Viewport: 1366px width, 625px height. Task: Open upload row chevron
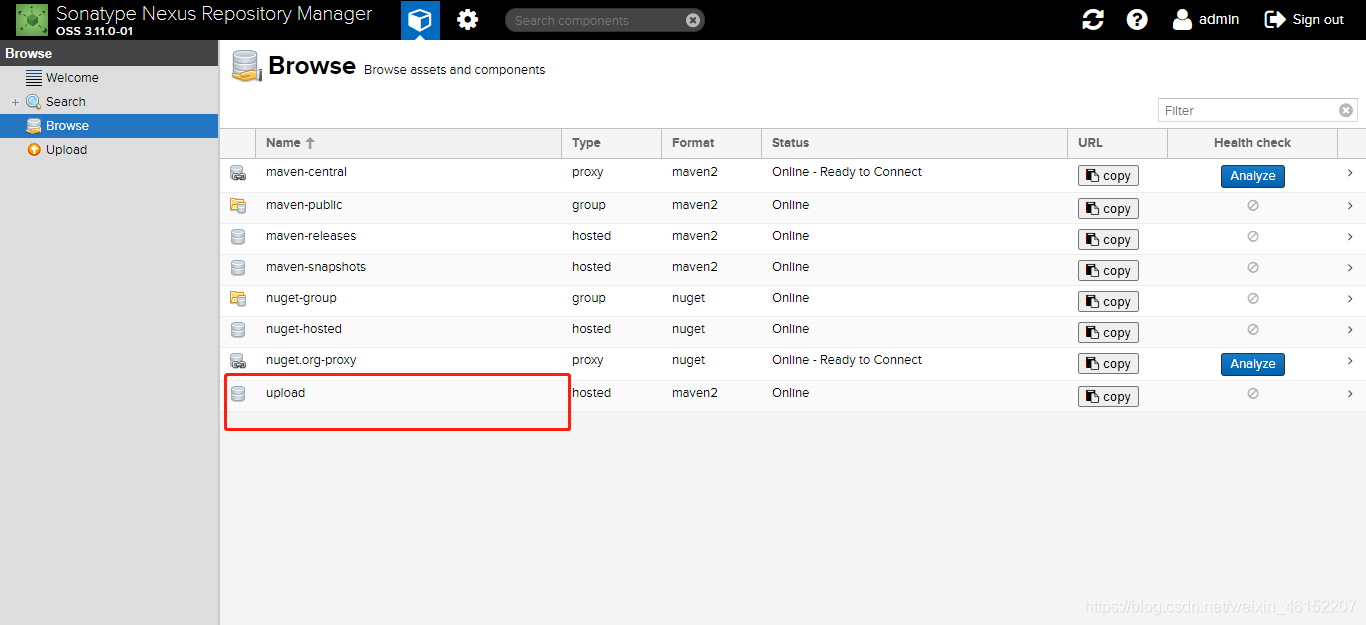[1350, 394]
